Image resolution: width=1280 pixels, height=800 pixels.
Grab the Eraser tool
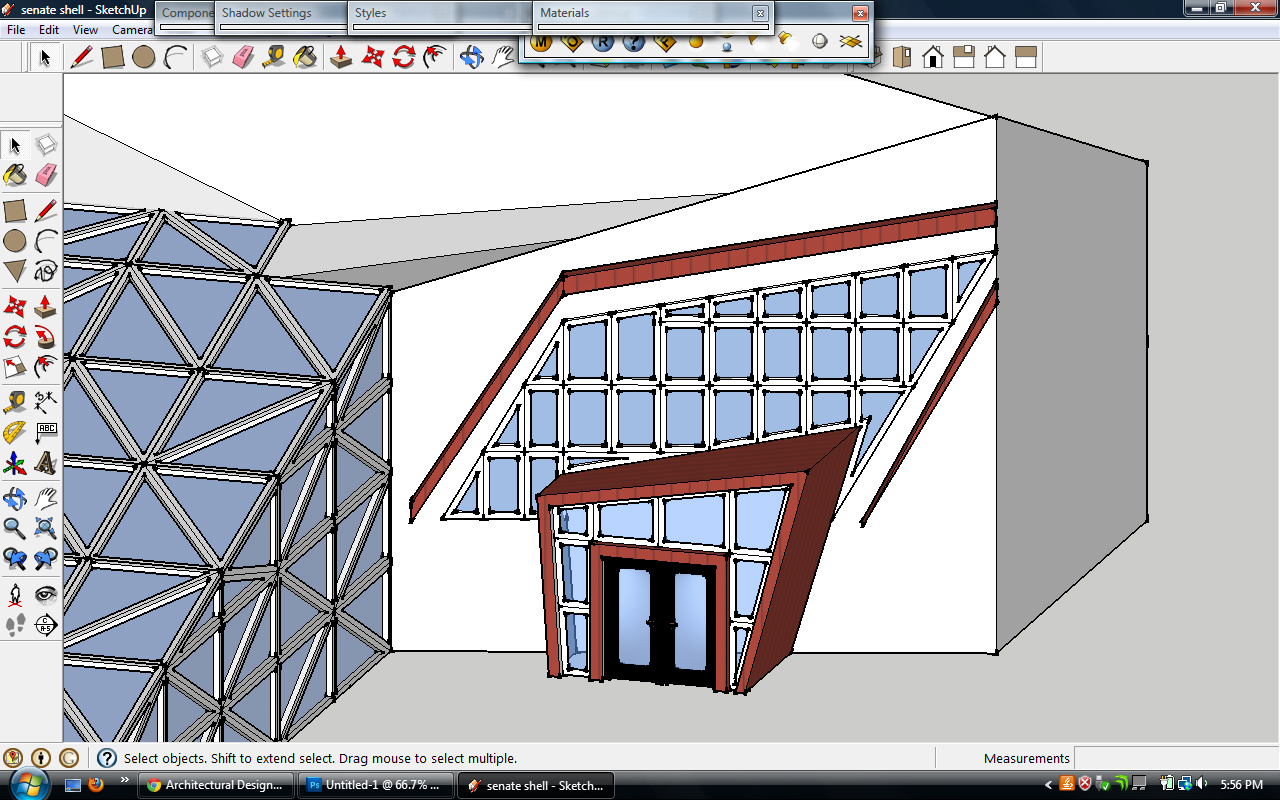click(46, 176)
